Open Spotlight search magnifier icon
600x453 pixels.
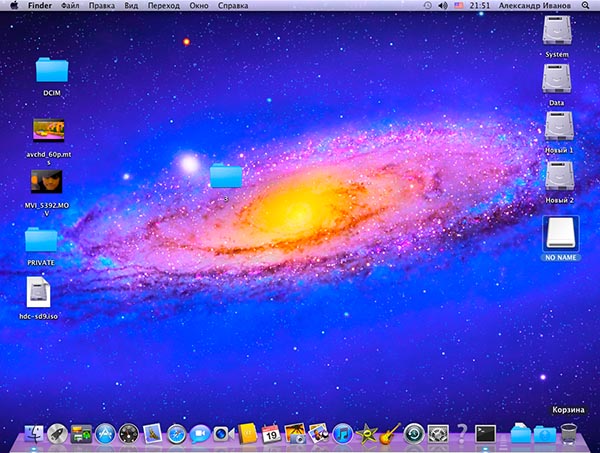pos(585,5)
